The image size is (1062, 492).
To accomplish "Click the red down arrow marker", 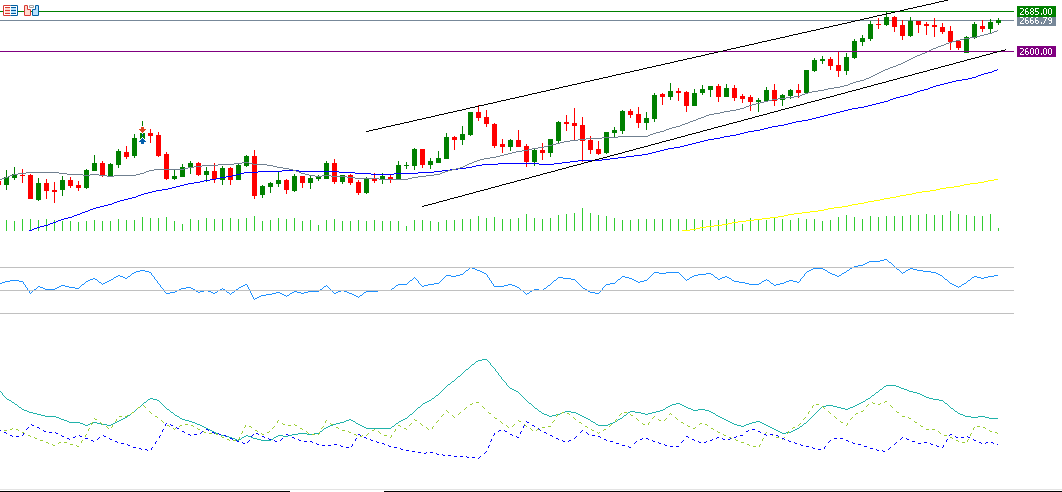I will click(142, 129).
